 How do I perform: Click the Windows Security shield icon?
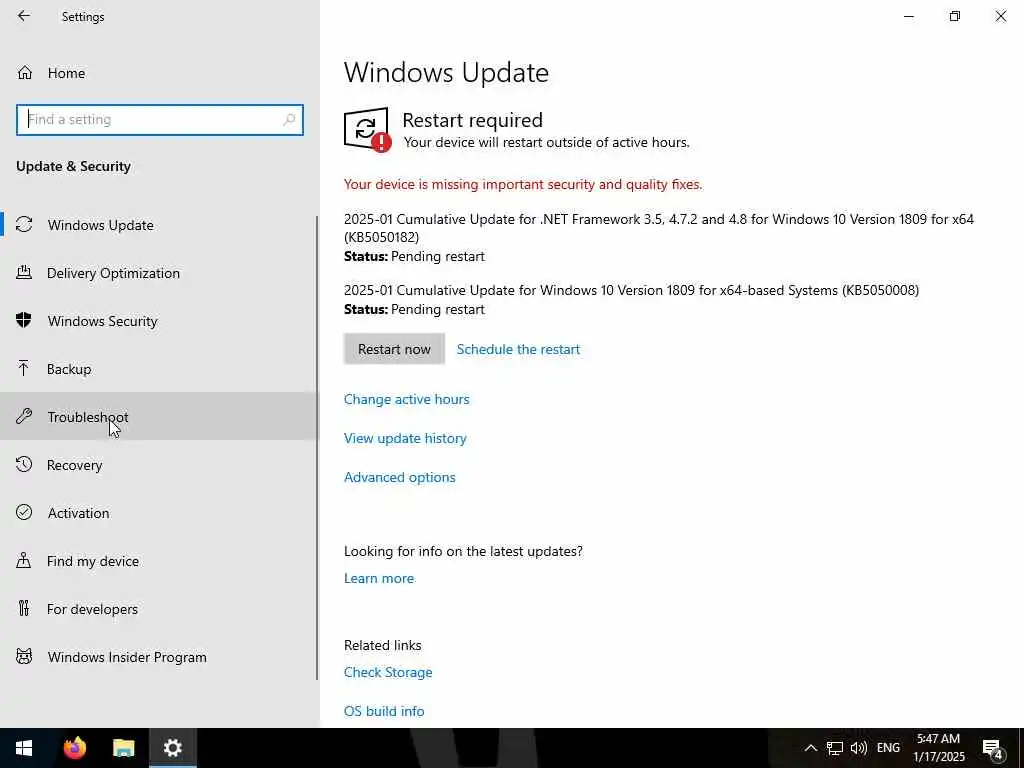pos(24,321)
